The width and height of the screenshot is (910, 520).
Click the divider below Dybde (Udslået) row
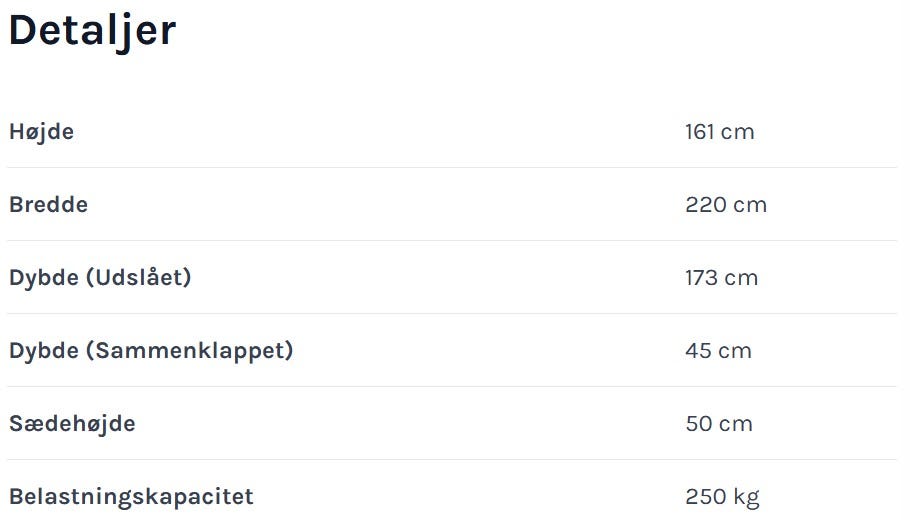pos(452,313)
